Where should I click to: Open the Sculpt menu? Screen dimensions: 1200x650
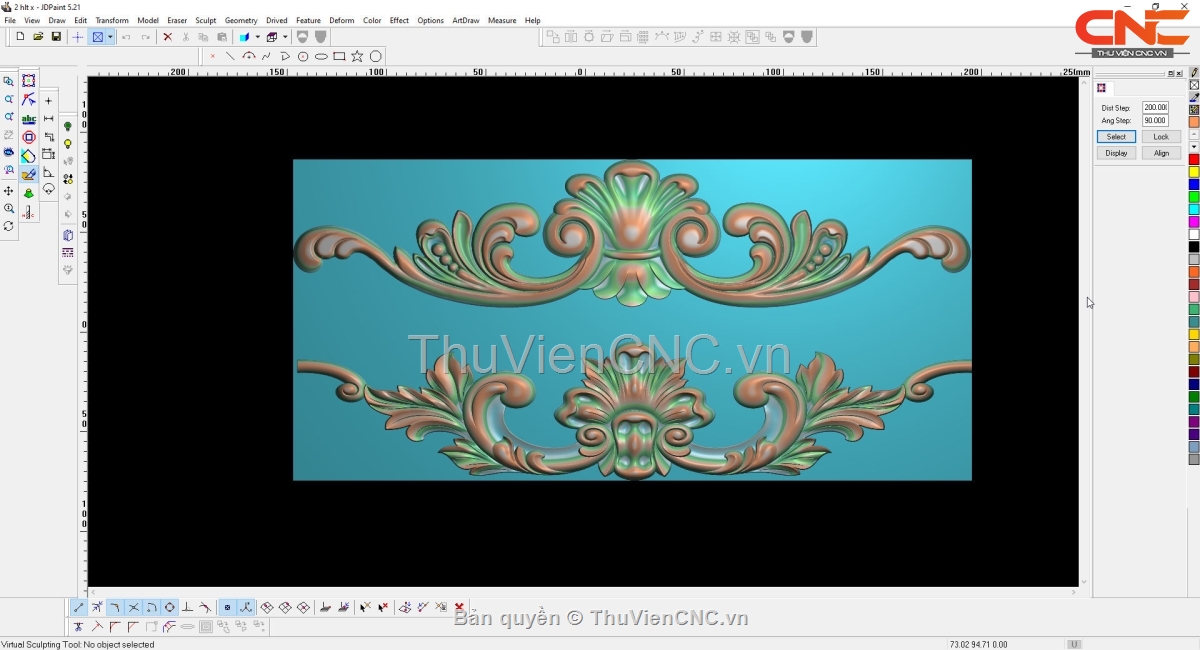[x=205, y=20]
